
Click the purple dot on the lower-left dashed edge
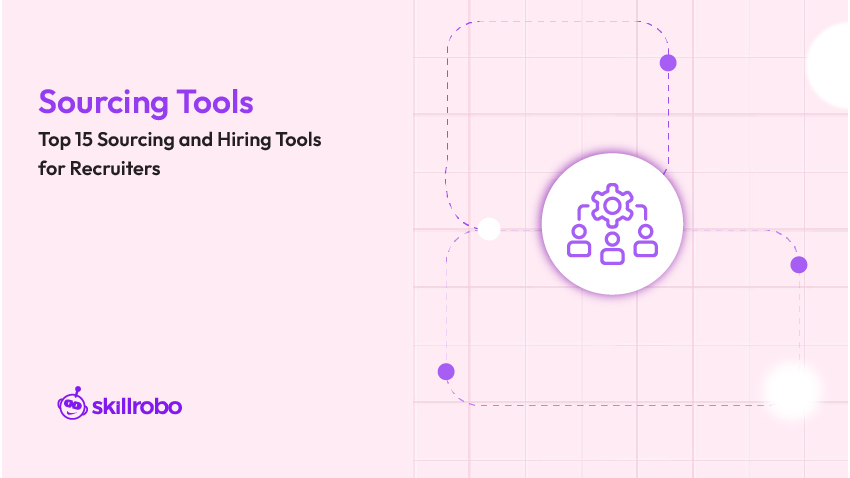[x=446, y=372]
